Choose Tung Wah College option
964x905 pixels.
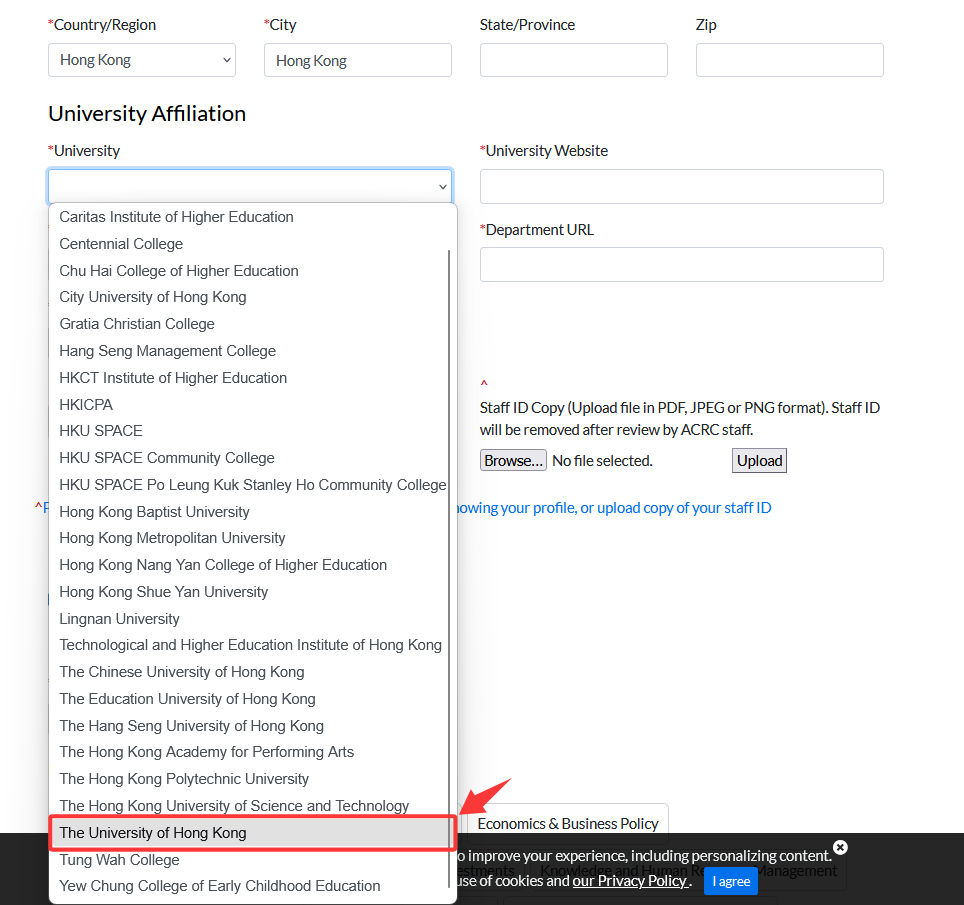[x=249, y=860]
